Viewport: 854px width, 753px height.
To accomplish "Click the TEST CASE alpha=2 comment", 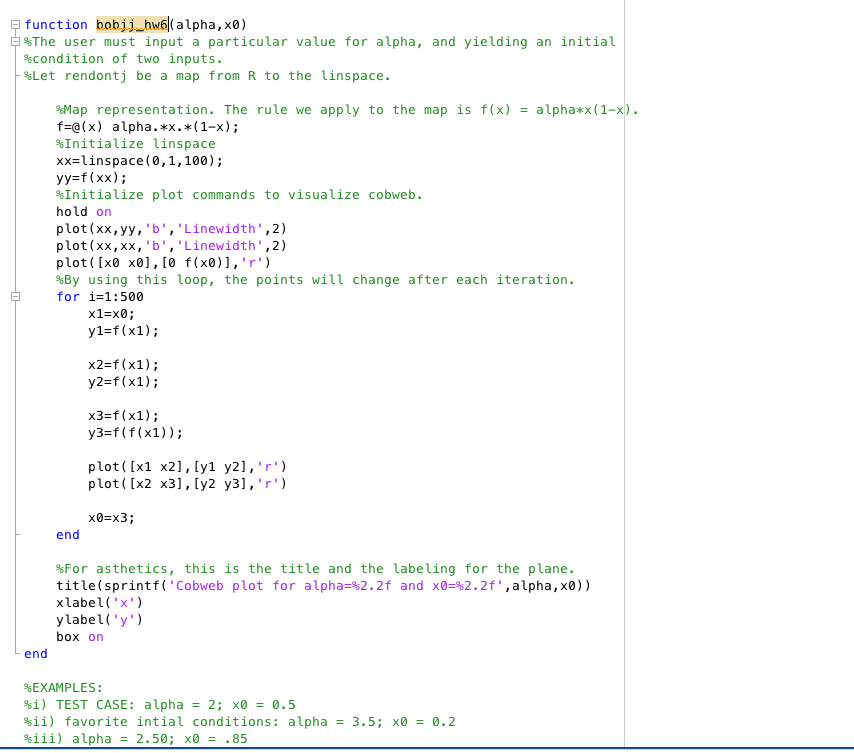I will (x=150, y=704).
